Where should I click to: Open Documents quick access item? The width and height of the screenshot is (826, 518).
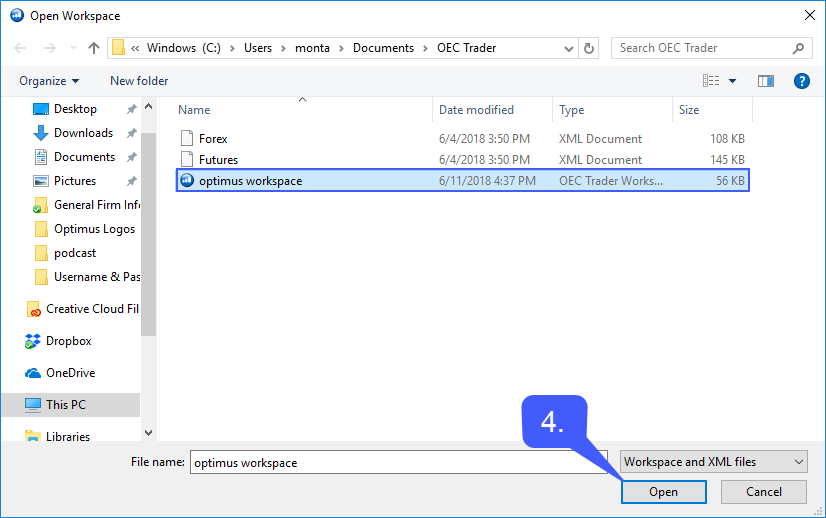(84, 157)
